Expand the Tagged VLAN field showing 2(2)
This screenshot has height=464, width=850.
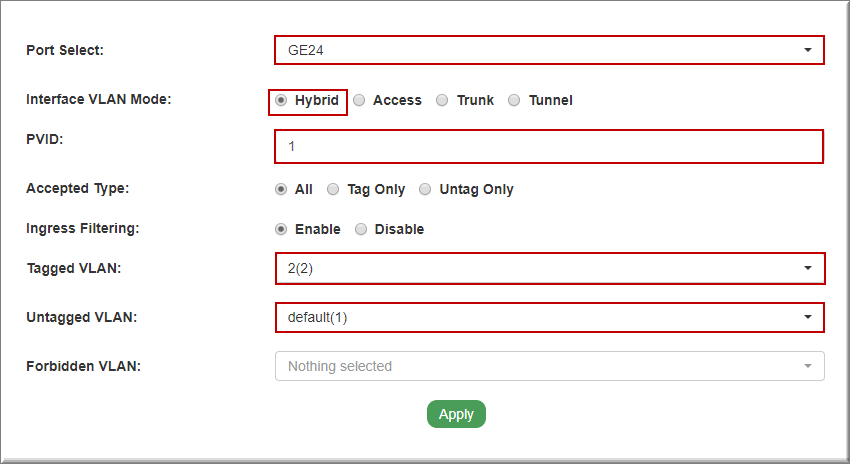point(540,269)
